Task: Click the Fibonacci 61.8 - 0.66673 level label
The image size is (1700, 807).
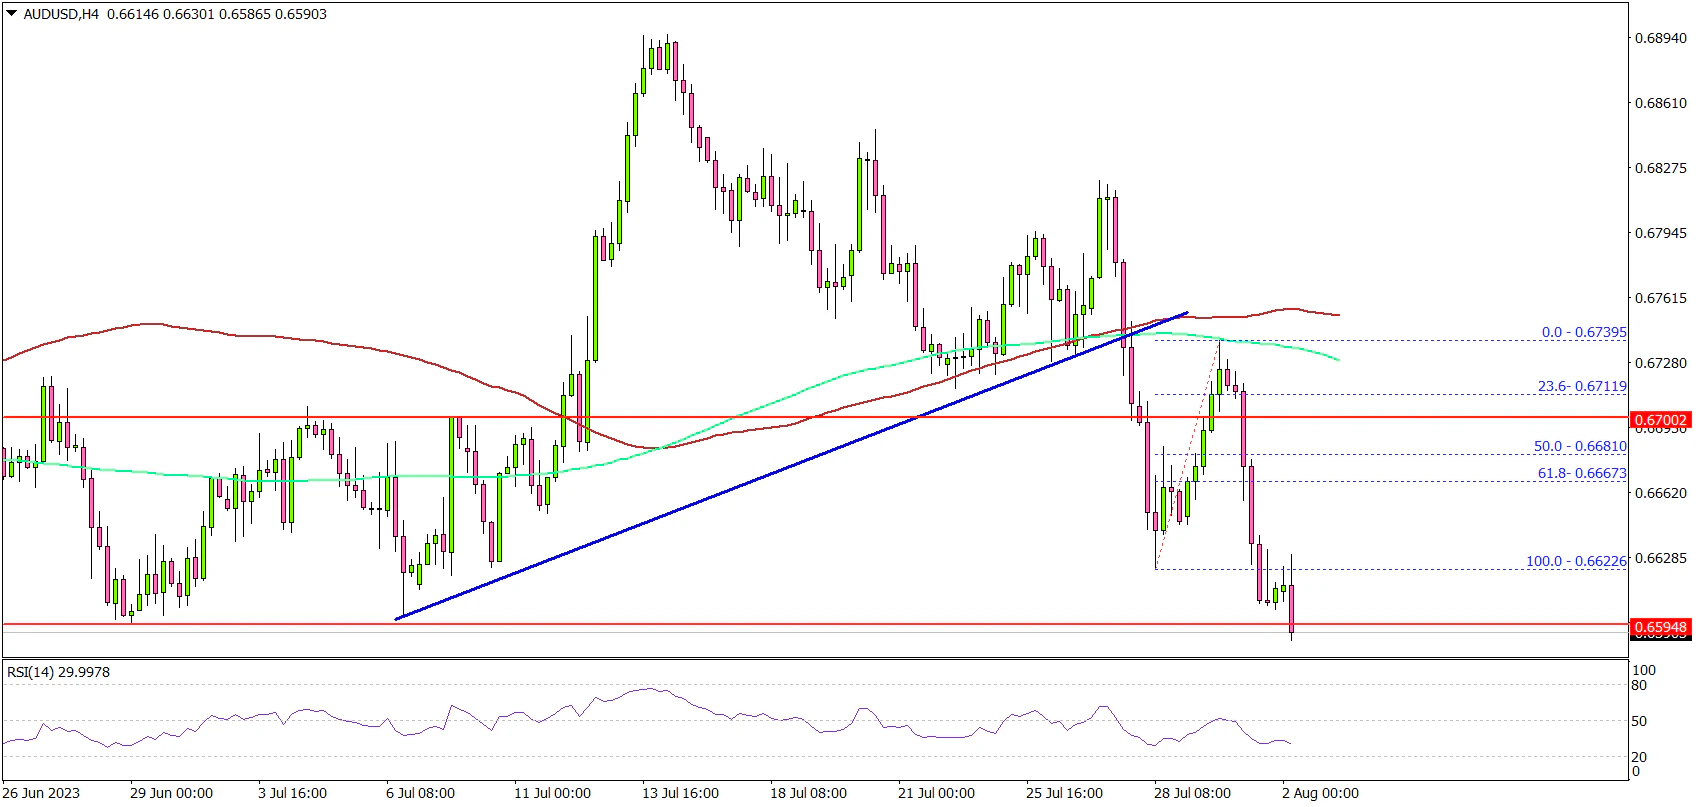Action: tap(1581, 473)
